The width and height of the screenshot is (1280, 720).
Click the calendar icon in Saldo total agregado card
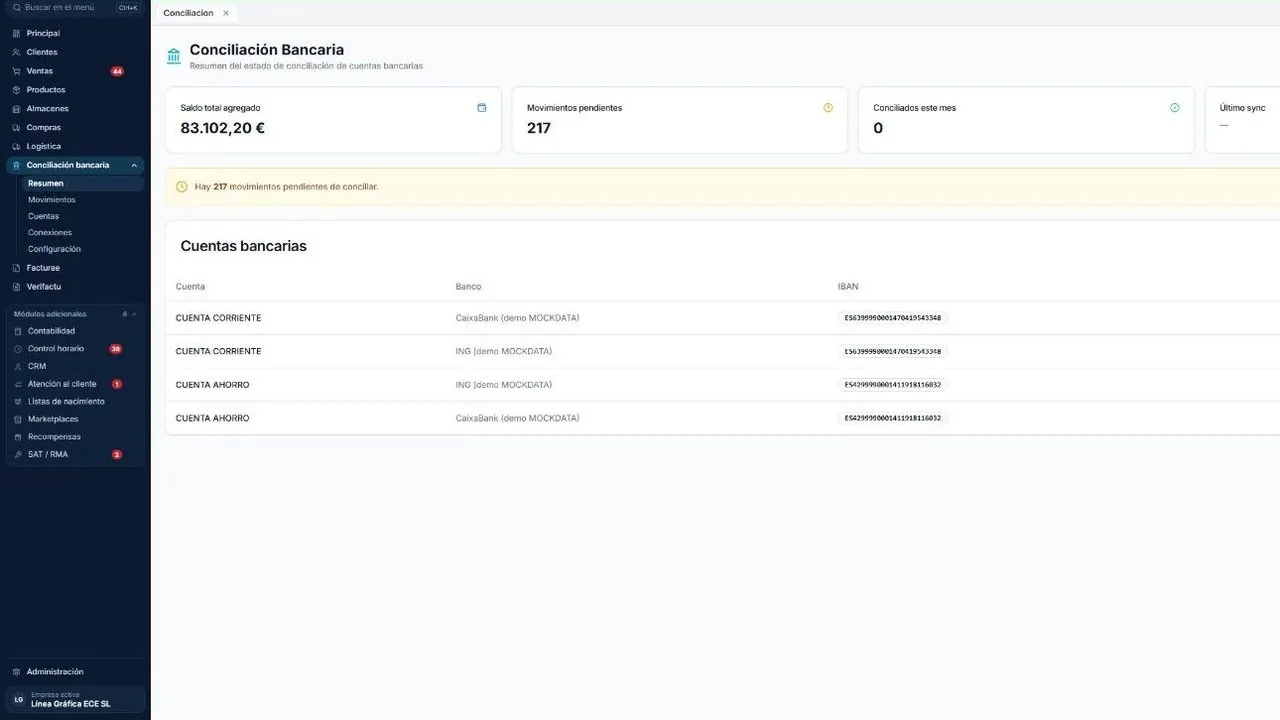tap(482, 107)
